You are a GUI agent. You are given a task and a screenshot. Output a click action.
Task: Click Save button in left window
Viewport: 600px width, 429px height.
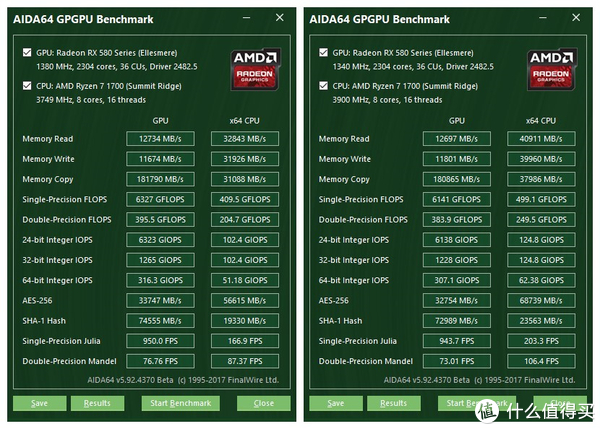pos(39,403)
